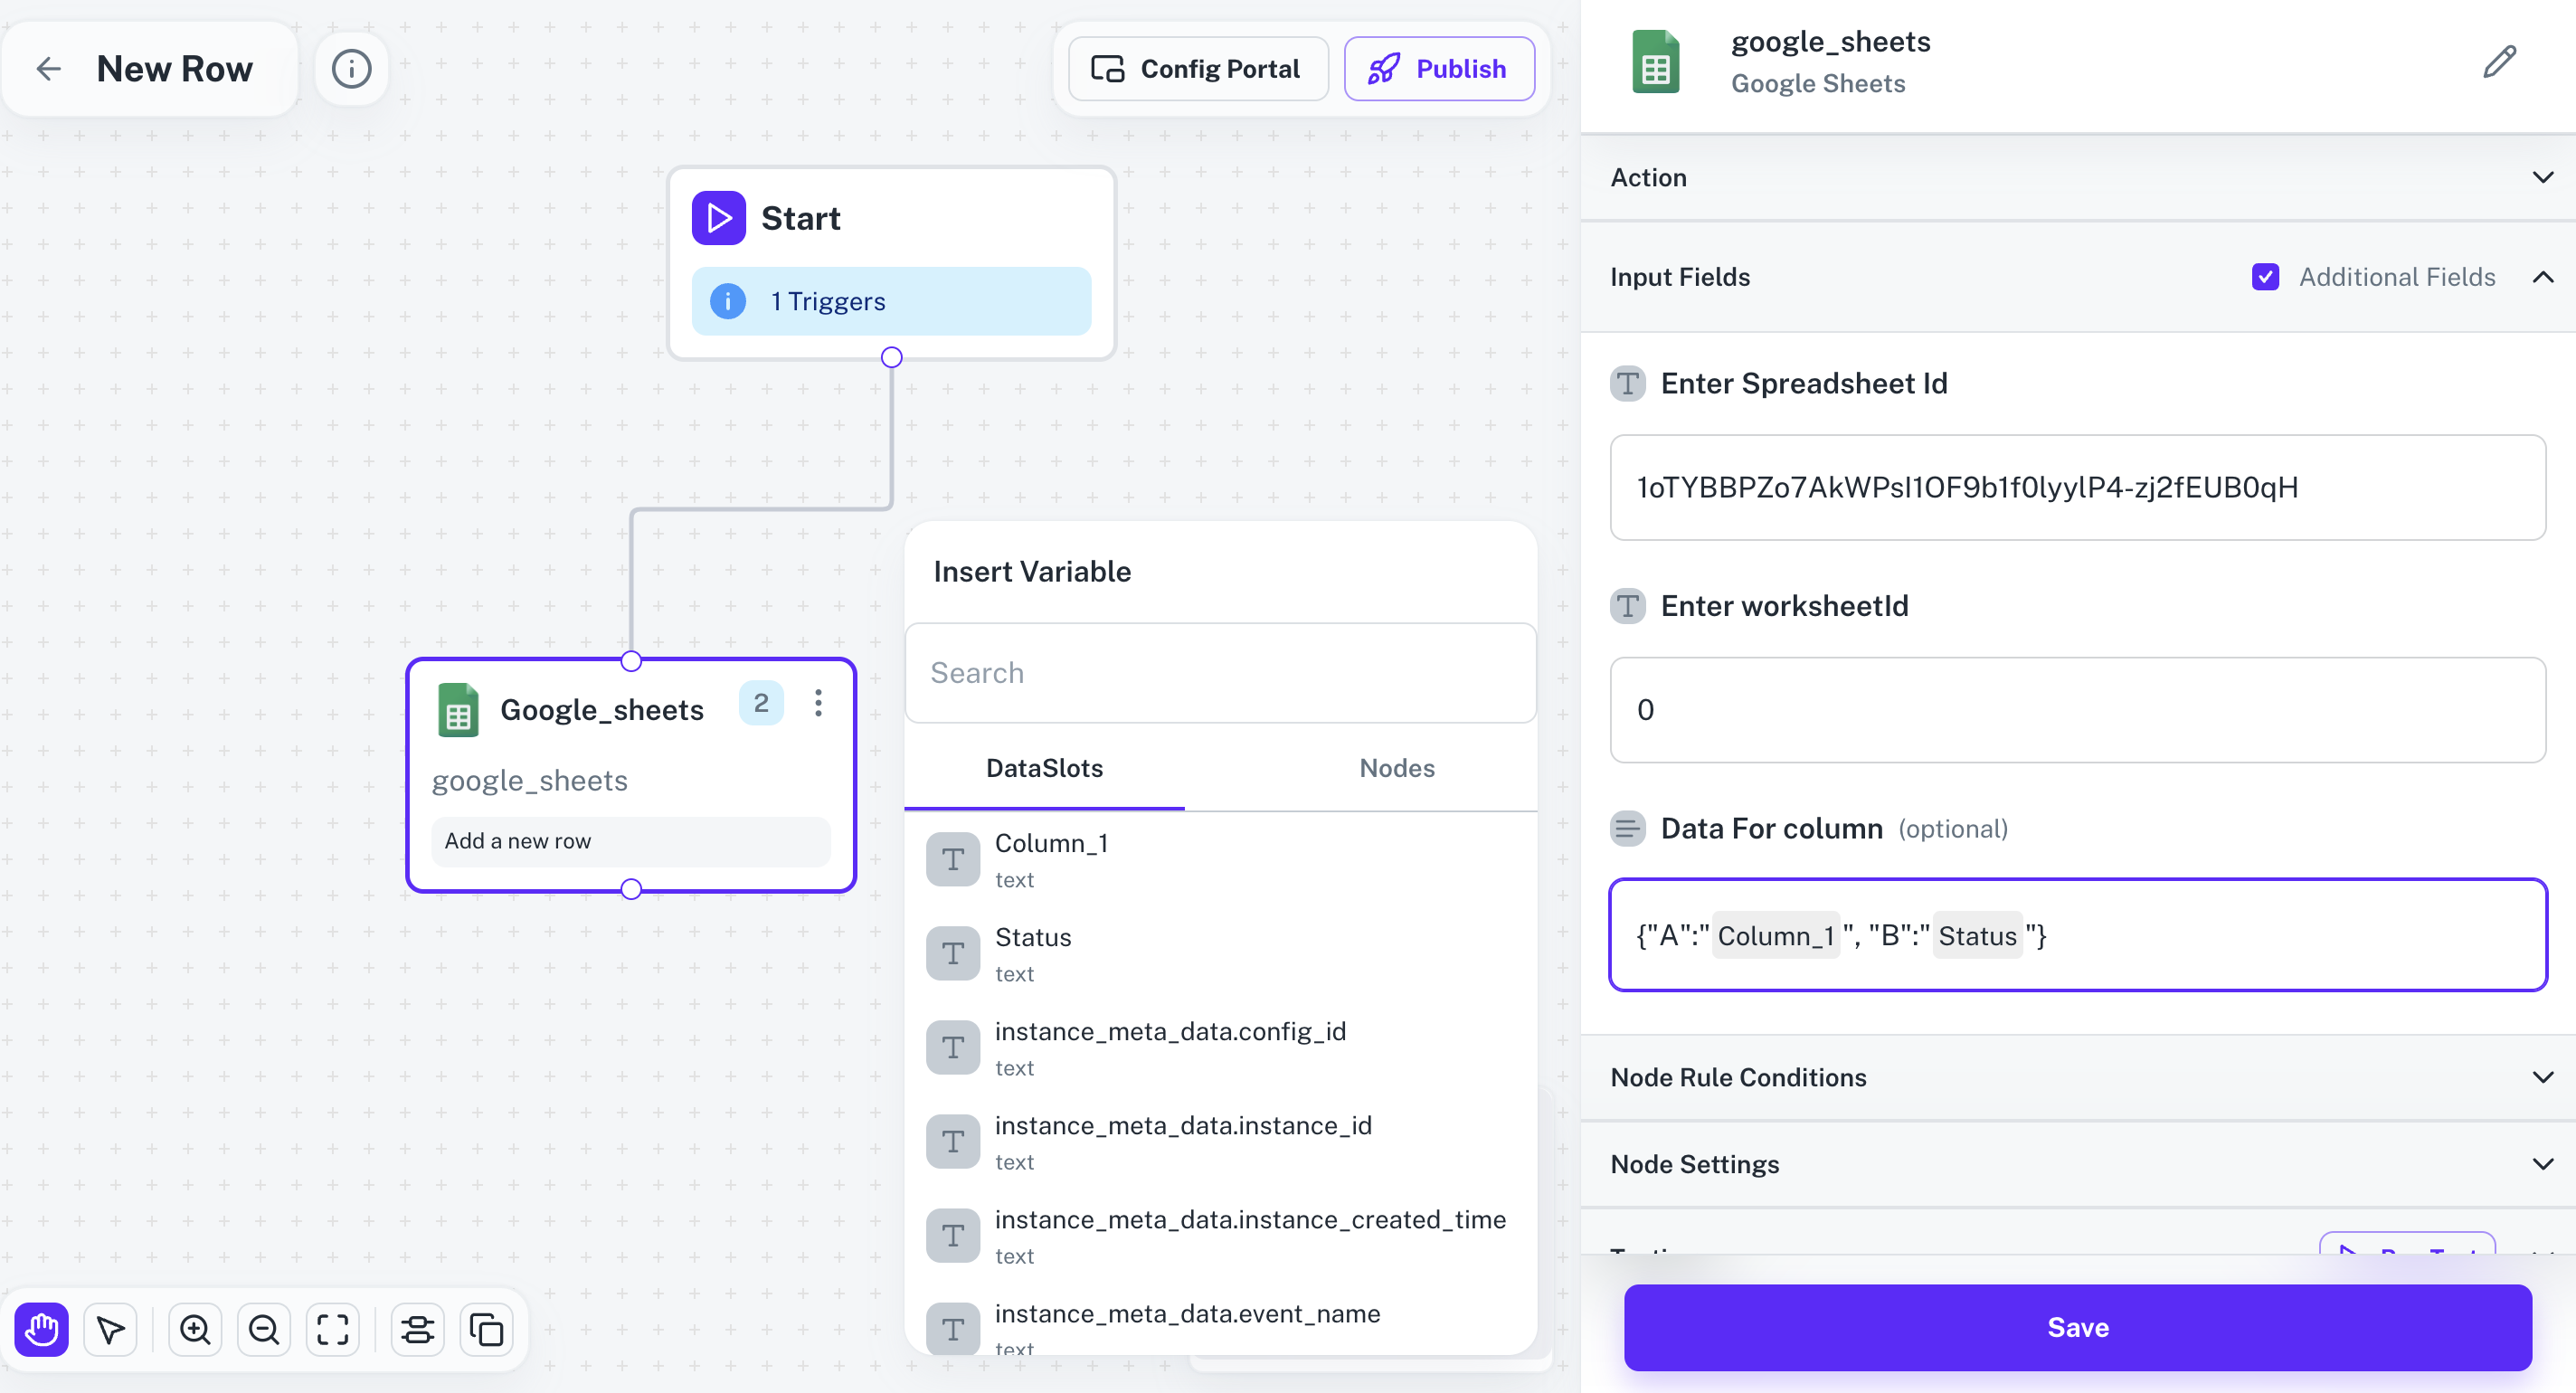Open the three-dot menu on Google_sheets node
The width and height of the screenshot is (2576, 1393).
click(x=818, y=704)
